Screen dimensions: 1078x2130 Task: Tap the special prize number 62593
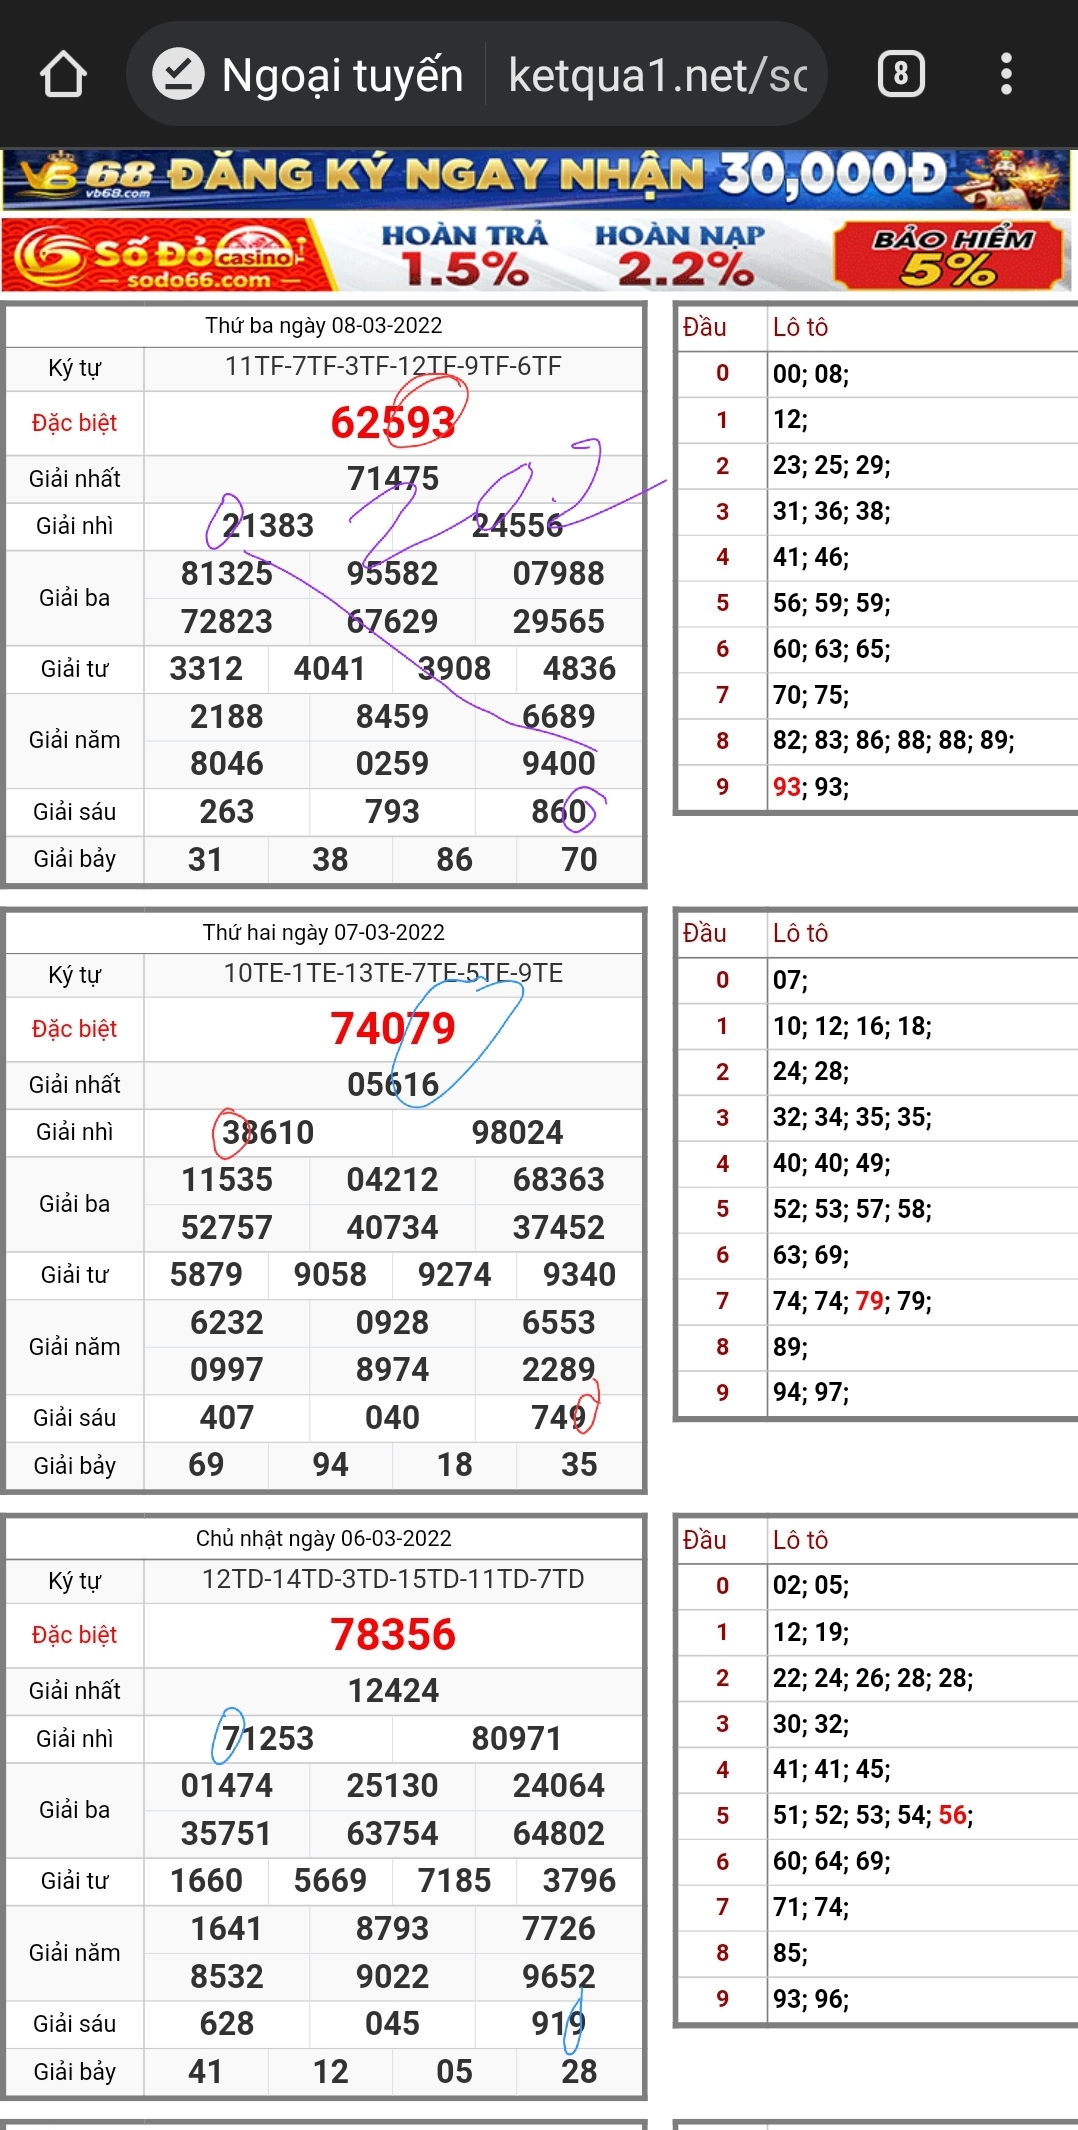click(x=393, y=423)
